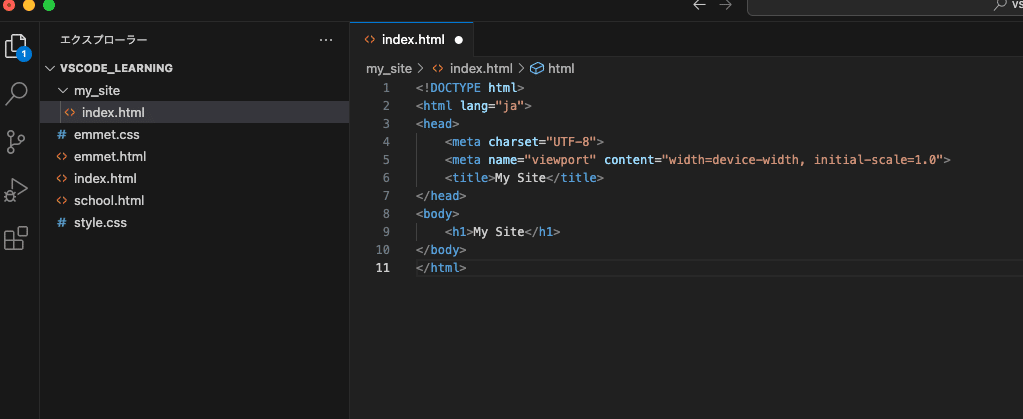
Task: Click index.html in the breadcrumb
Action: [x=481, y=68]
